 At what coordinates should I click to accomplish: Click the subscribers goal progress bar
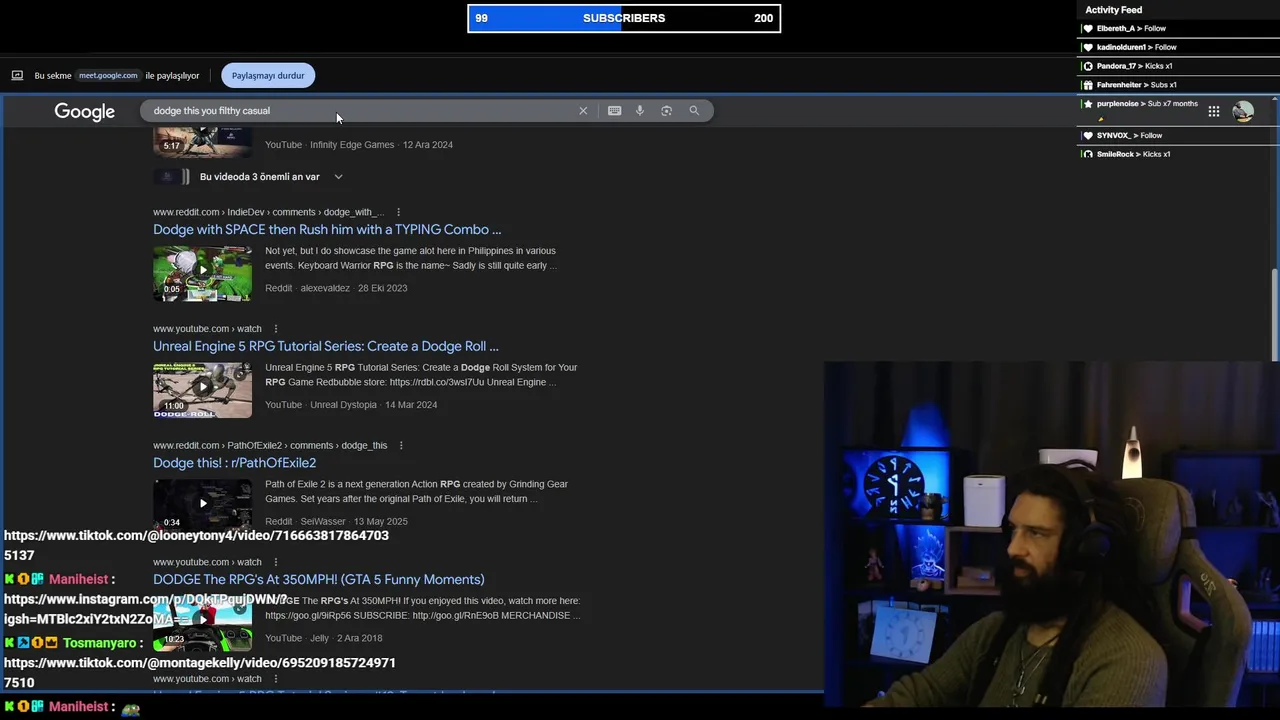tap(624, 18)
